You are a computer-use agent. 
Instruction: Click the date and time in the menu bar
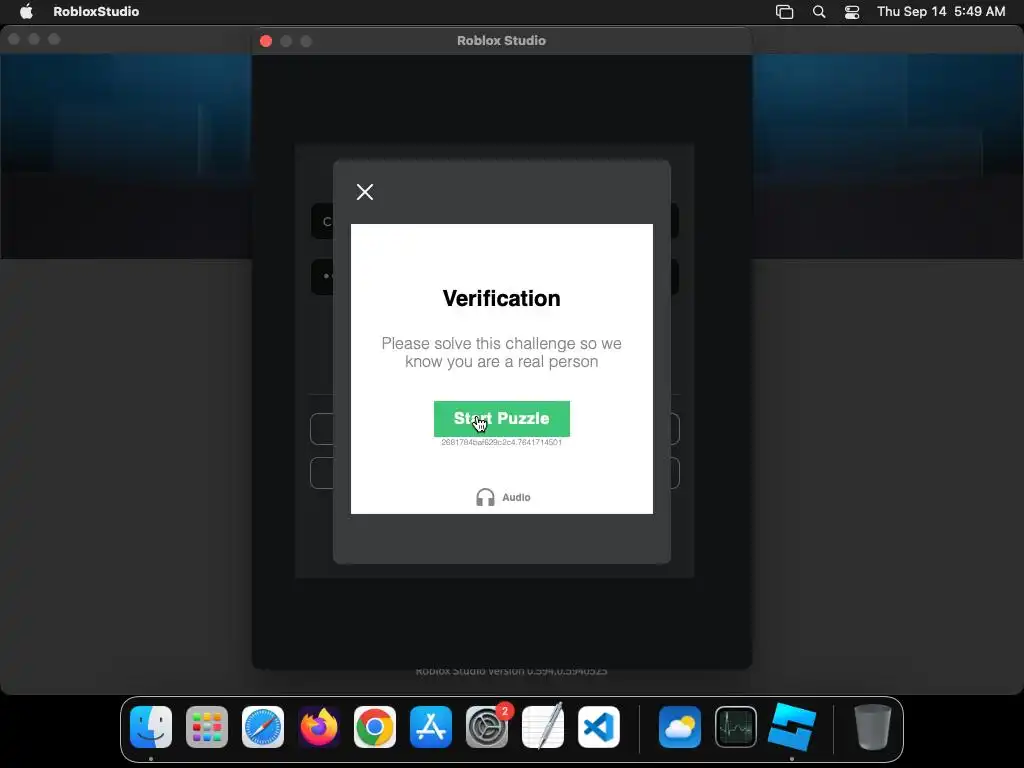[941, 11]
